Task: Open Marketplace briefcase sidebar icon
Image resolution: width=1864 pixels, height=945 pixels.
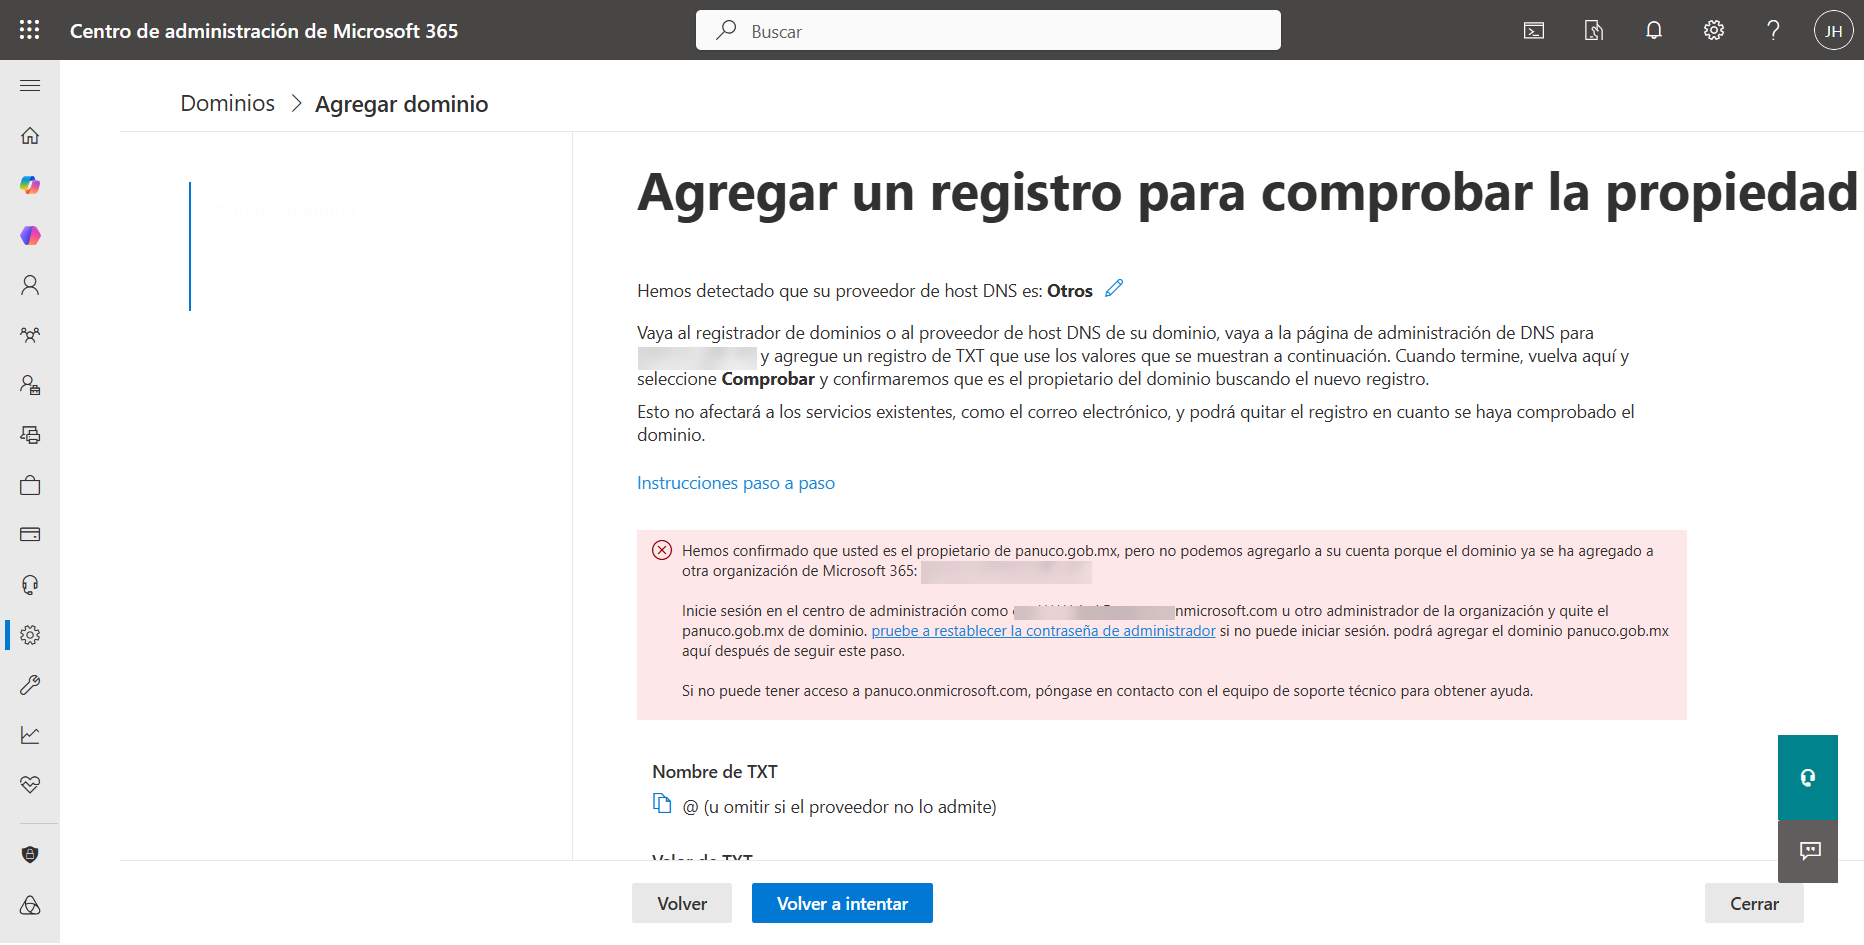Action: click(30, 485)
